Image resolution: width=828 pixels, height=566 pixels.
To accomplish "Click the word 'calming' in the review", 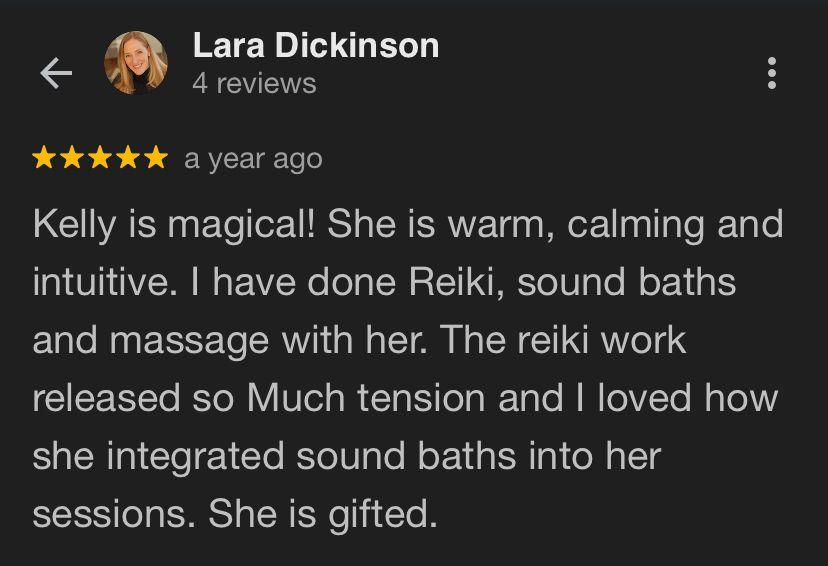I will point(636,225).
